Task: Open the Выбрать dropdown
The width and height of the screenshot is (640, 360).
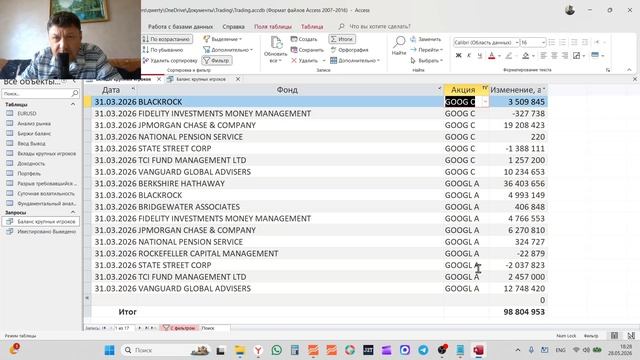Action: click(427, 60)
